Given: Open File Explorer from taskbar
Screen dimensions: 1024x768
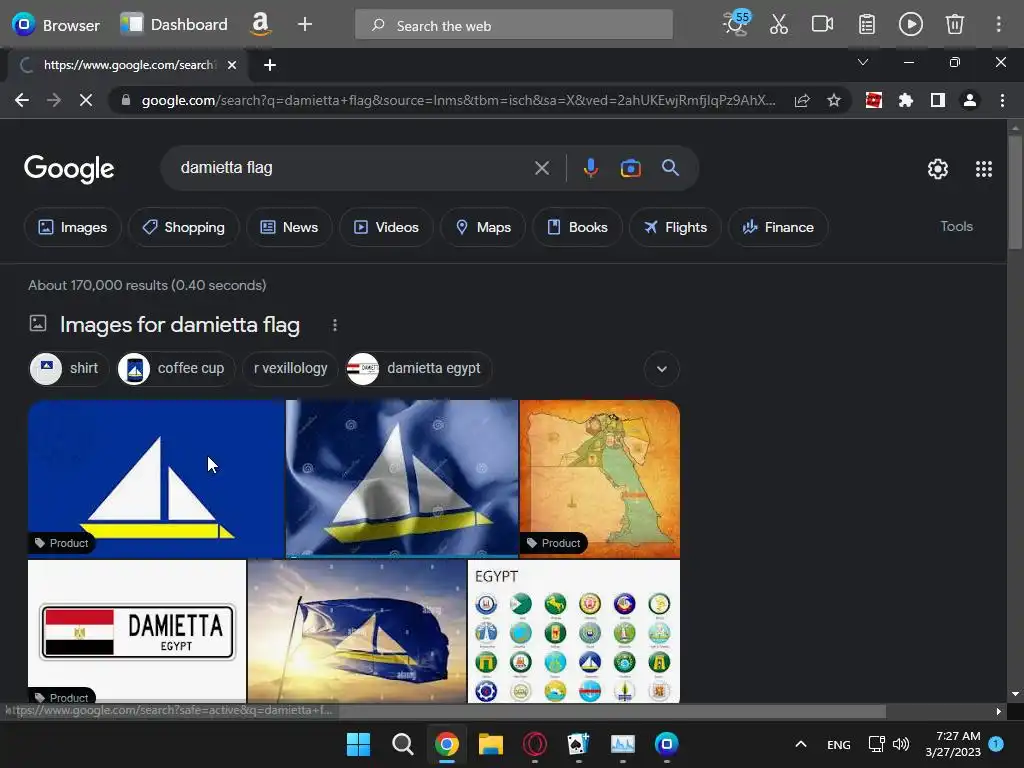Looking at the screenshot, I should pos(490,744).
